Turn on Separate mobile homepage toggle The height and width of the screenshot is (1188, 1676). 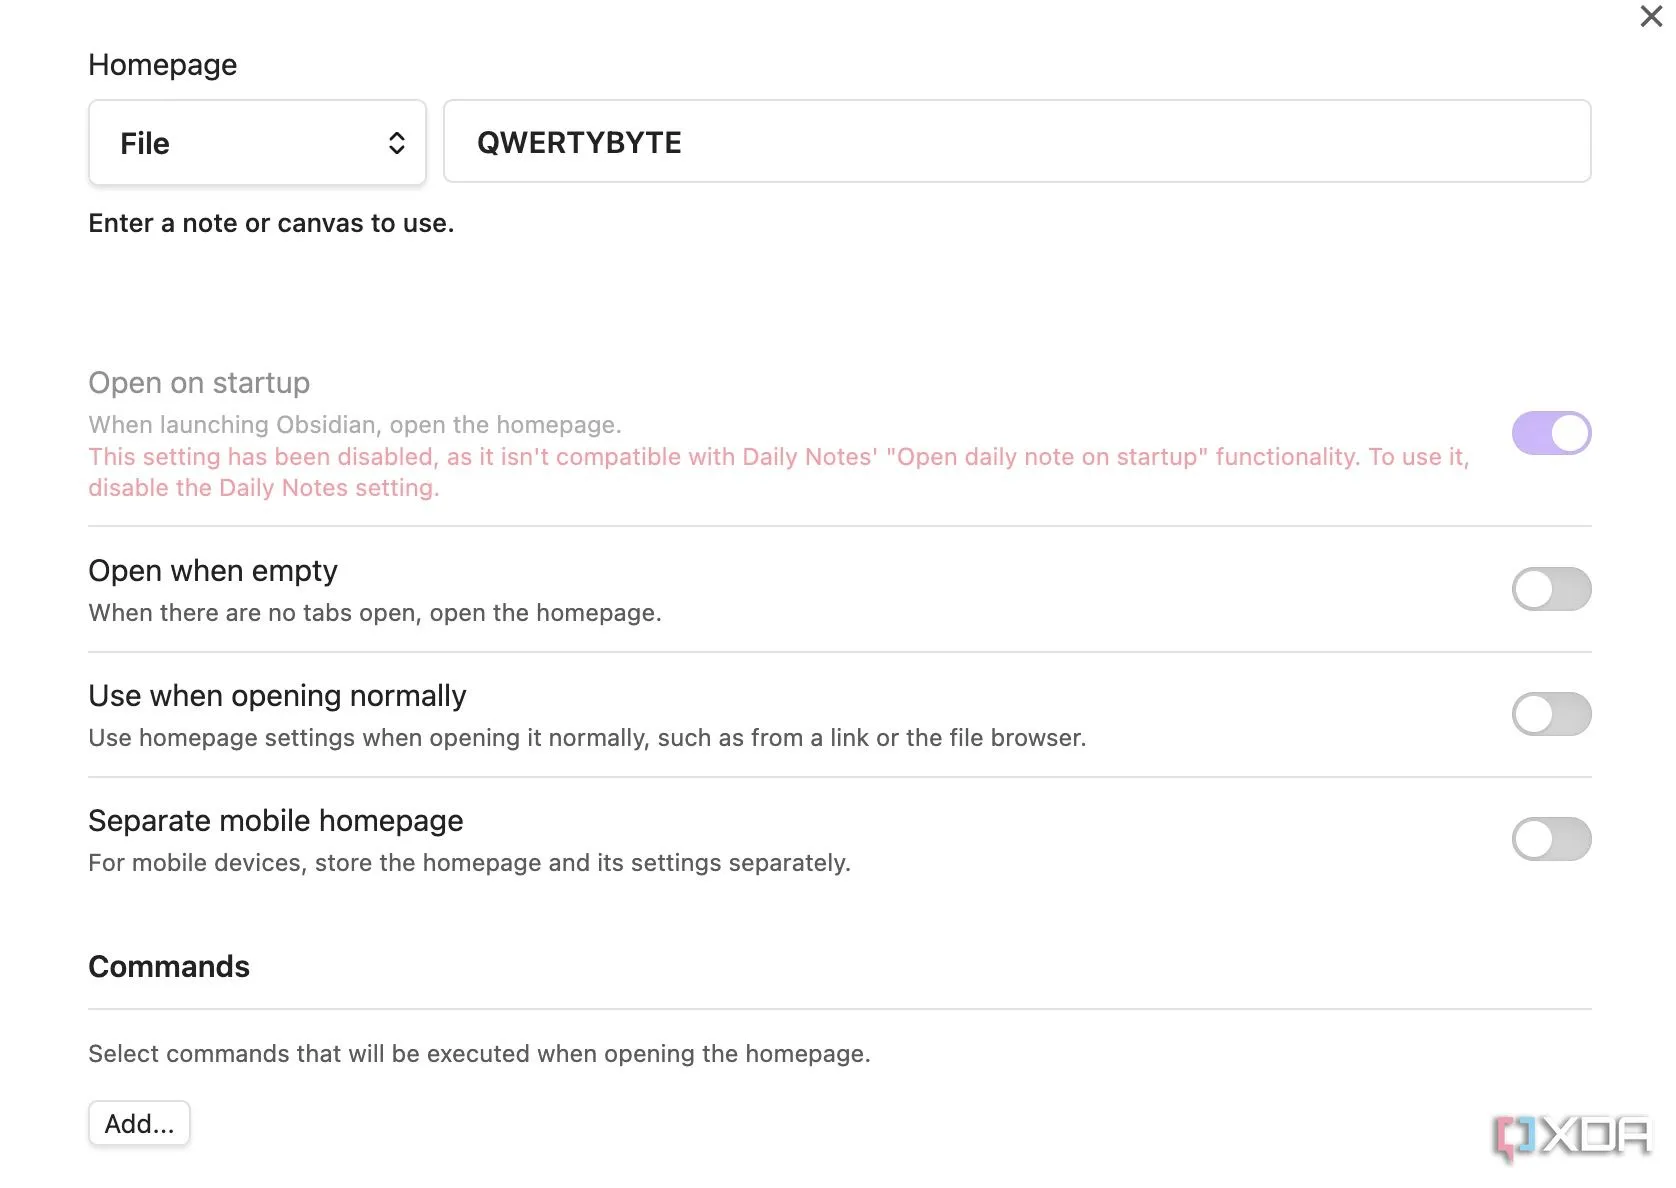pyautogui.click(x=1551, y=839)
